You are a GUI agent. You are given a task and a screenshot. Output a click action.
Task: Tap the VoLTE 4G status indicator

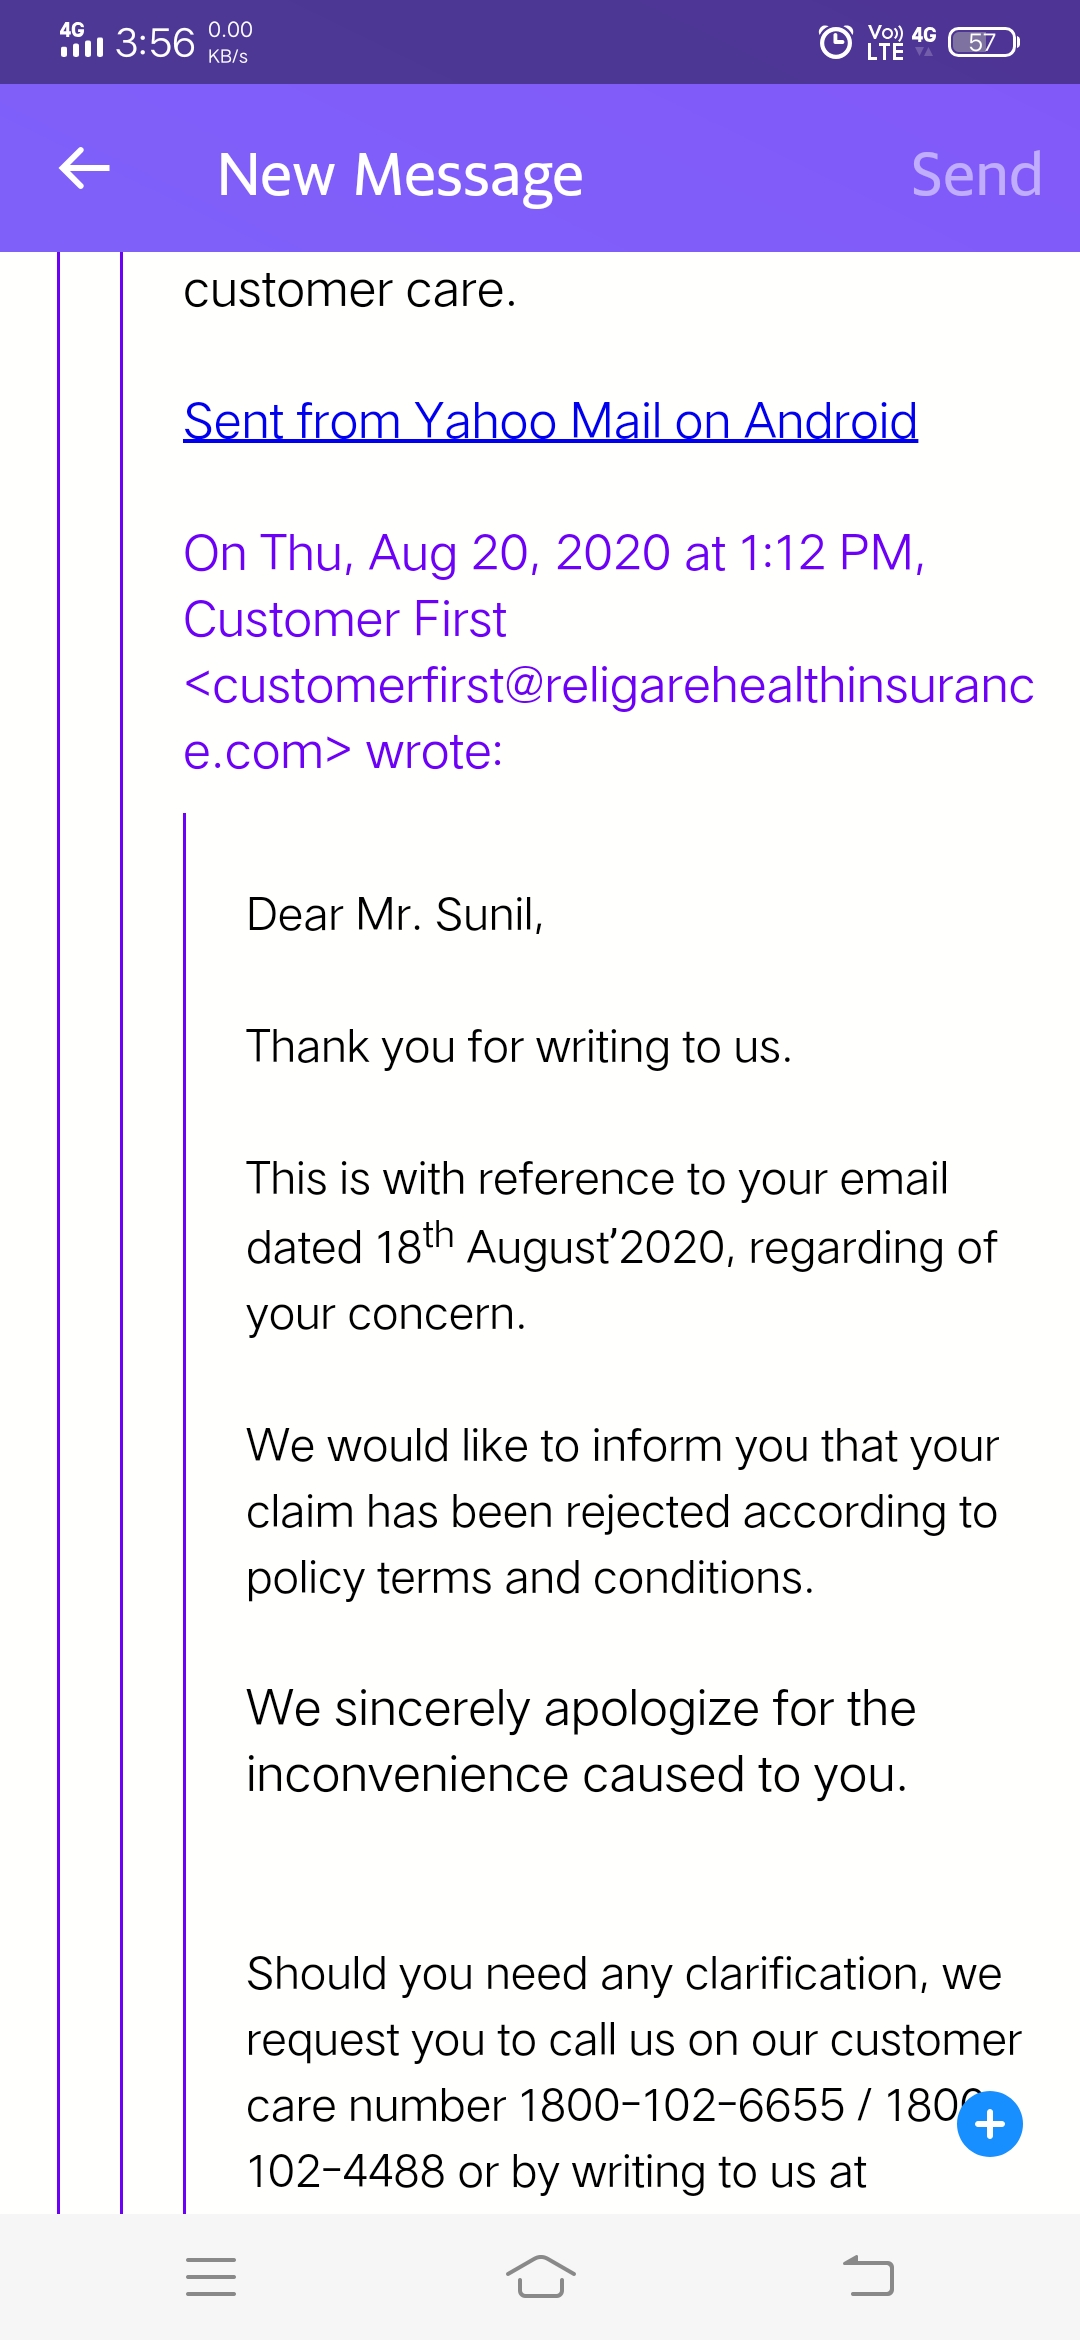click(x=900, y=42)
